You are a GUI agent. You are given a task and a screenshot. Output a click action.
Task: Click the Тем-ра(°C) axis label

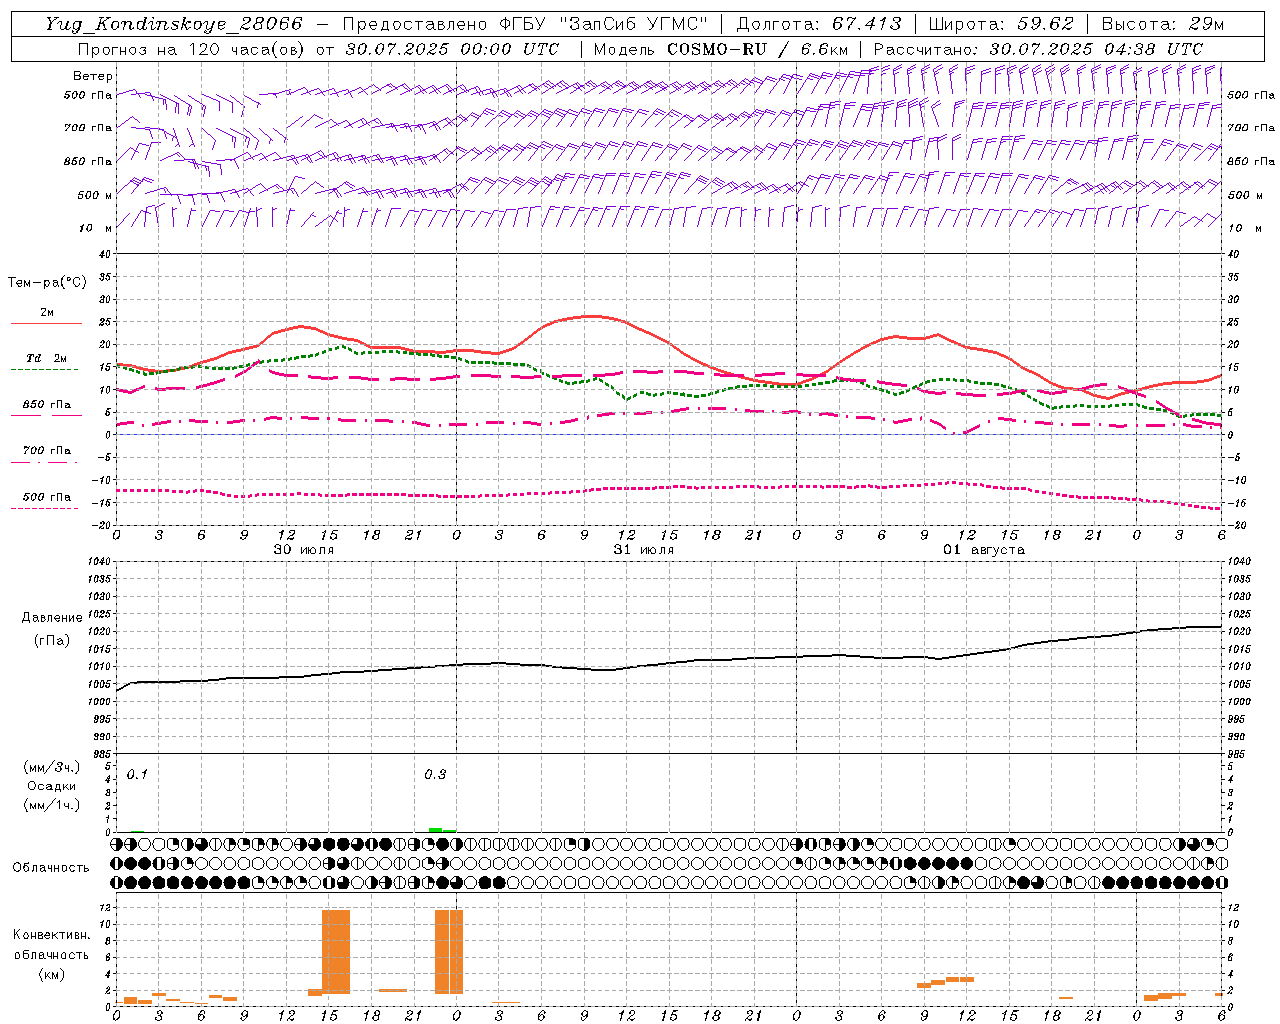point(47,283)
